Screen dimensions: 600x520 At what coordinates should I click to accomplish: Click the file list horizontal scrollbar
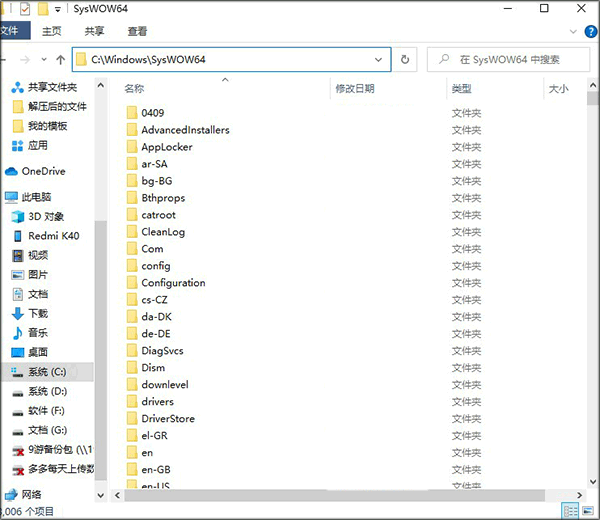point(334,495)
